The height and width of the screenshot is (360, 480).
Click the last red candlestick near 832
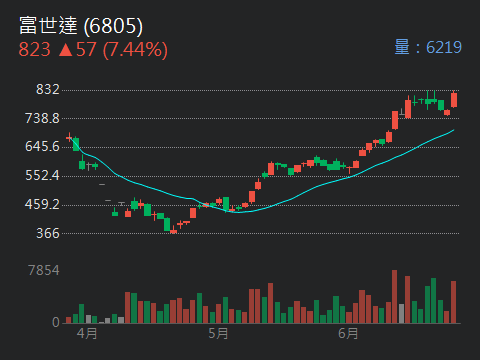454,100
